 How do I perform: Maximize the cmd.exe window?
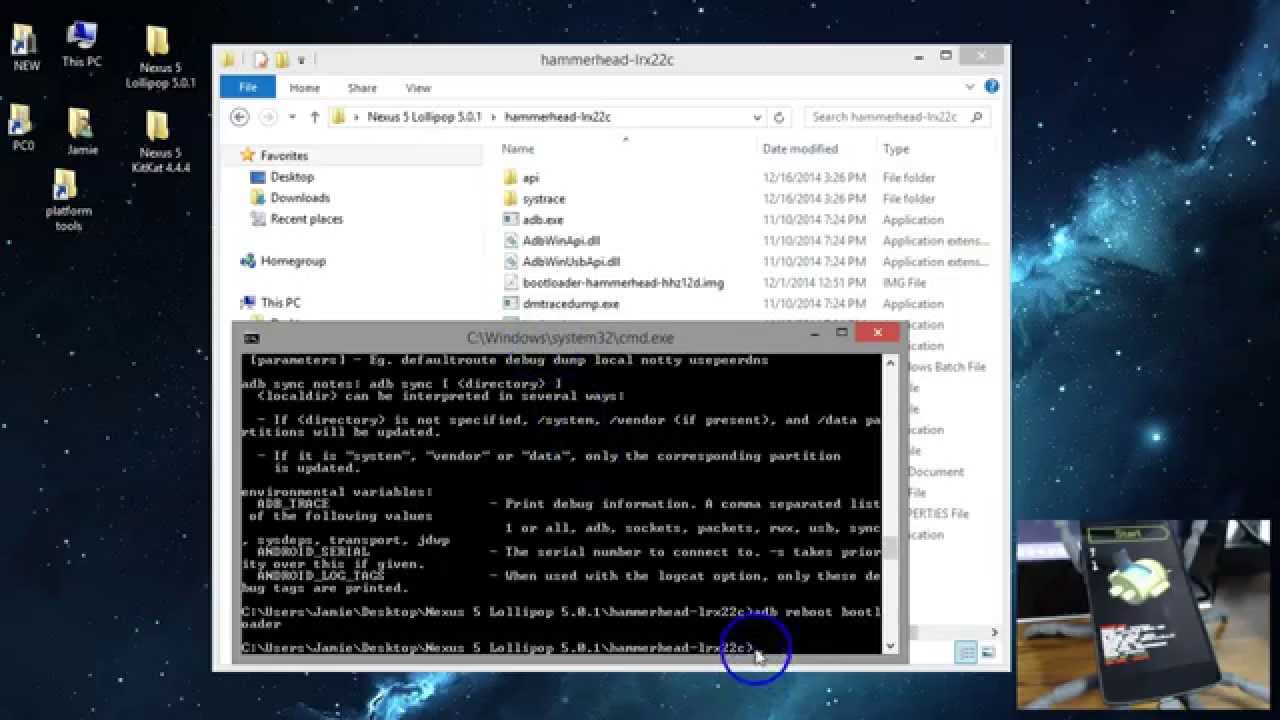tap(842, 333)
